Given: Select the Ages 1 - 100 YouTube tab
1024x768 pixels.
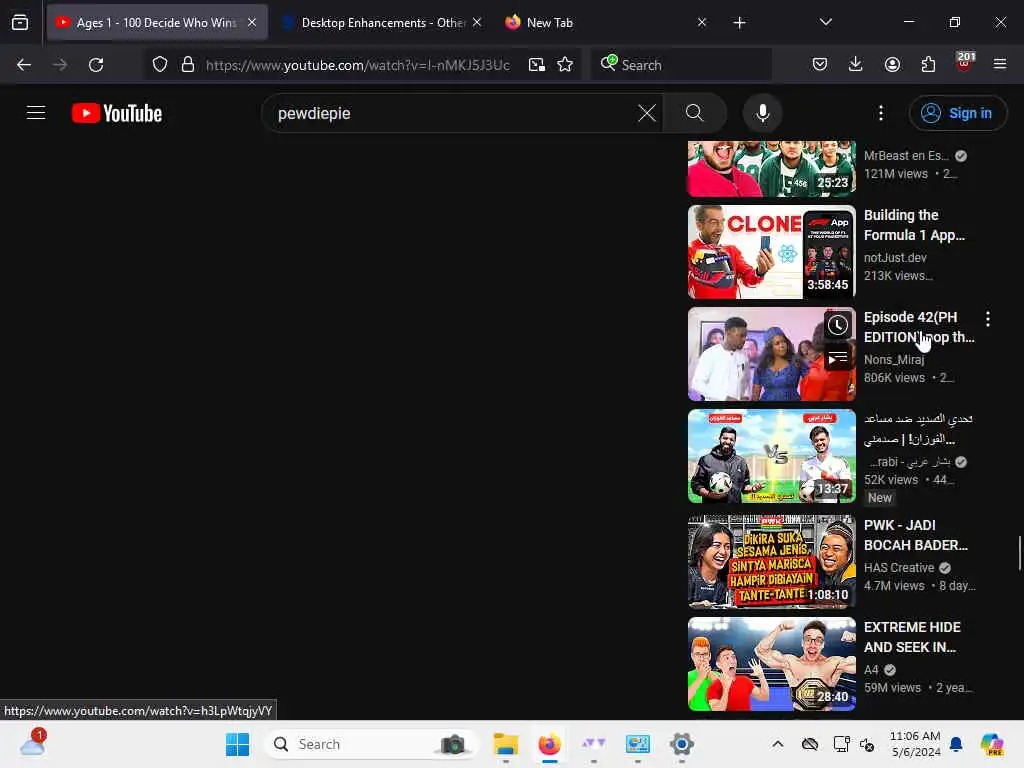Looking at the screenshot, I should click(157, 23).
